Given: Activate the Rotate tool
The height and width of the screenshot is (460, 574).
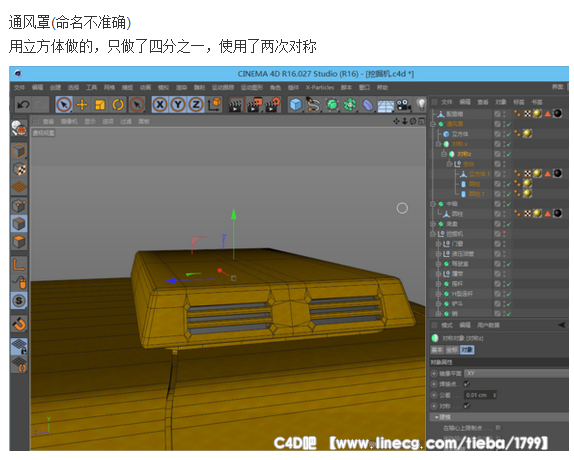Looking at the screenshot, I should pyautogui.click(x=118, y=105).
